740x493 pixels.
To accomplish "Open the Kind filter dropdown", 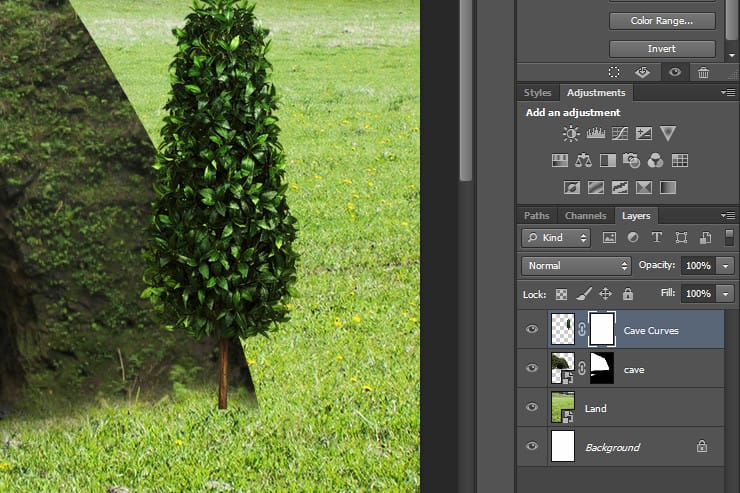I will (556, 238).
